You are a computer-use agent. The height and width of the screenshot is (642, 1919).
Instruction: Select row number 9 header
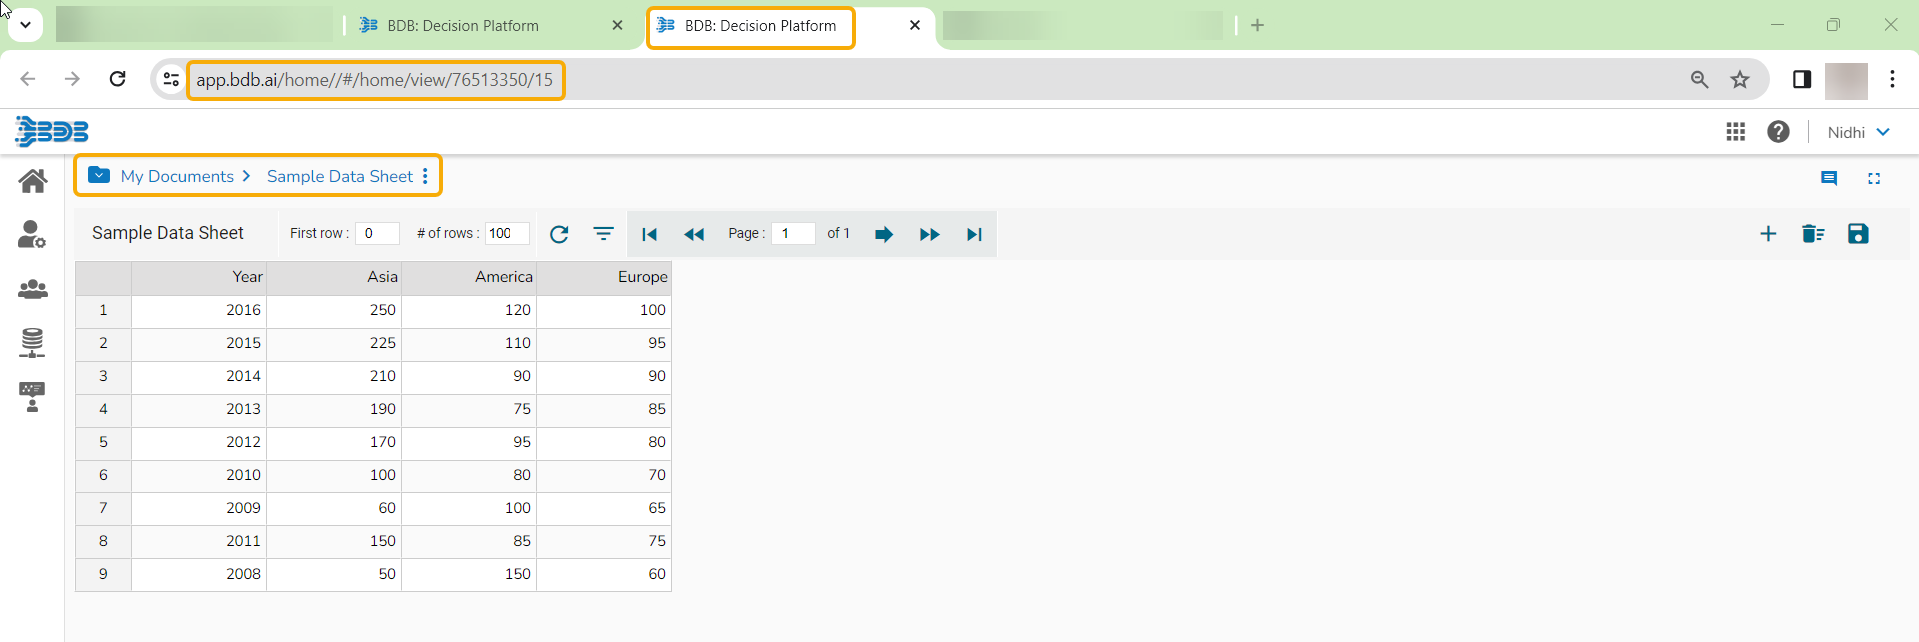[103, 574]
